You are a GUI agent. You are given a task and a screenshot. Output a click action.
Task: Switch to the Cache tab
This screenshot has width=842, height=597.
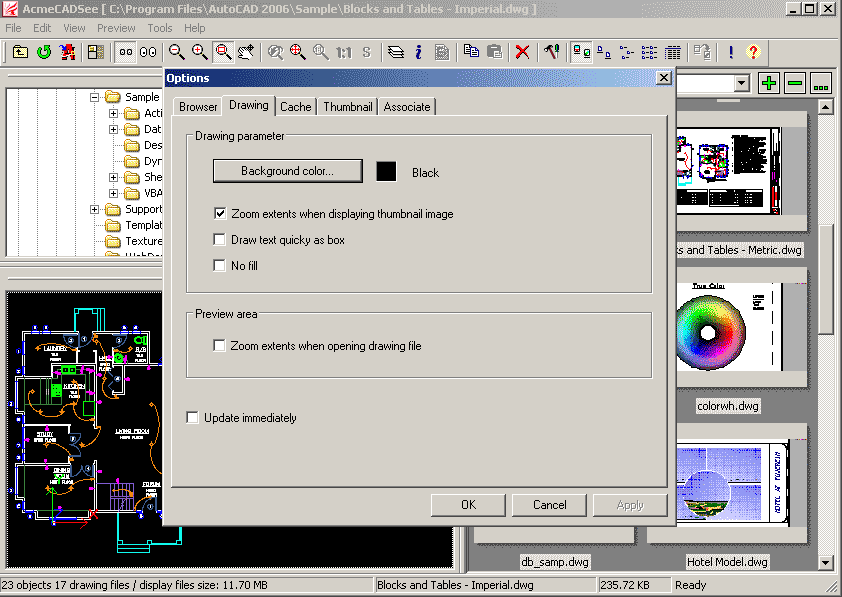click(296, 107)
